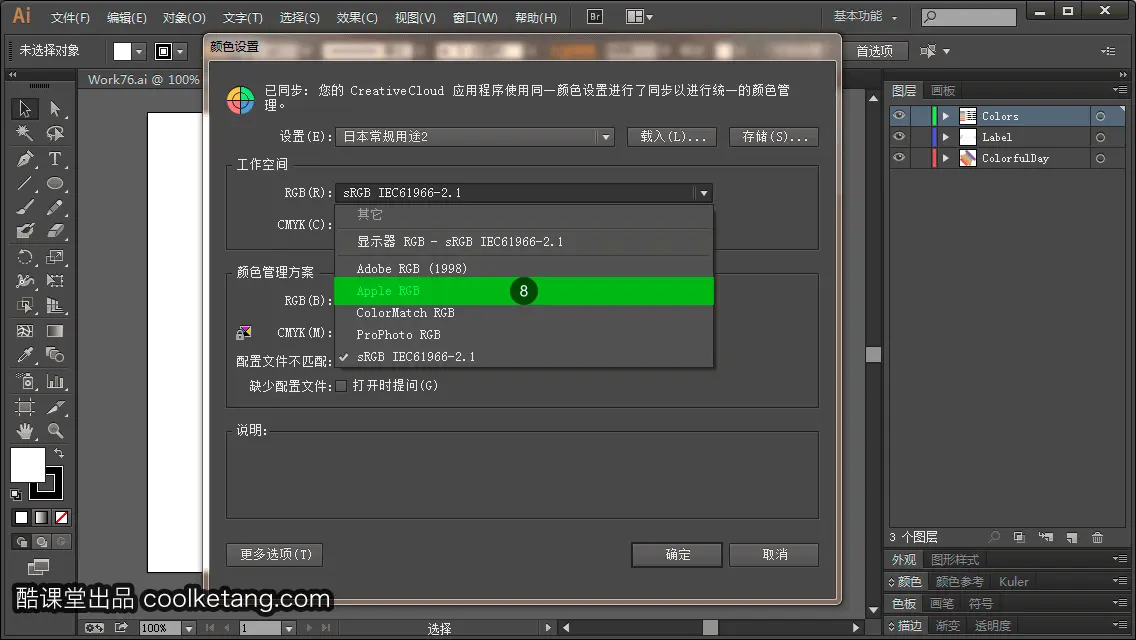The height and width of the screenshot is (640, 1136).
Task: Click the top search field
Action: pos(969,16)
